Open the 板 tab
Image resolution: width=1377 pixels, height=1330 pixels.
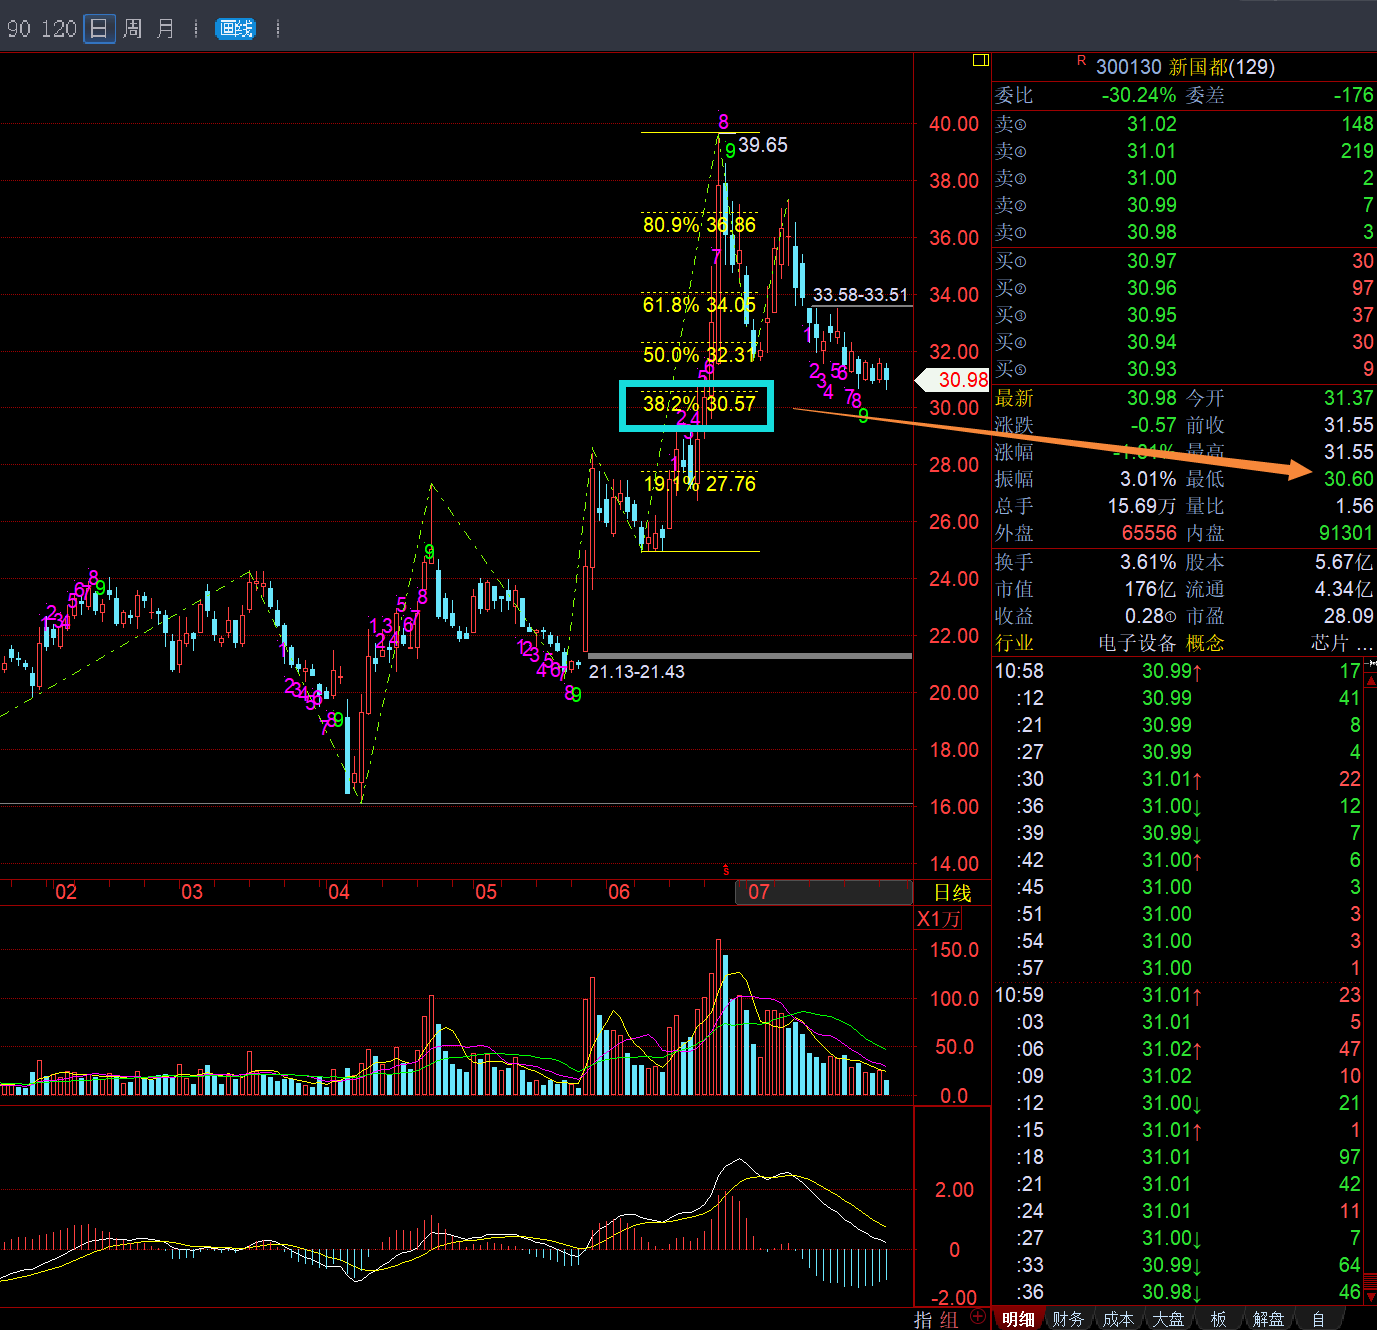tap(1218, 1319)
